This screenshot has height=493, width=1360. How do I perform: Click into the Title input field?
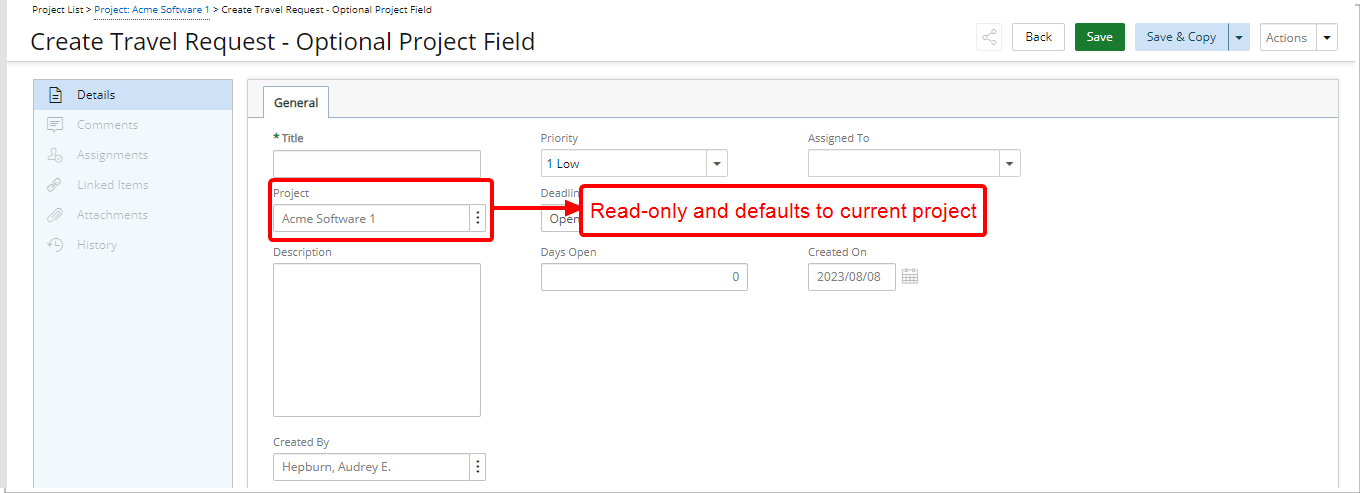pos(376,163)
